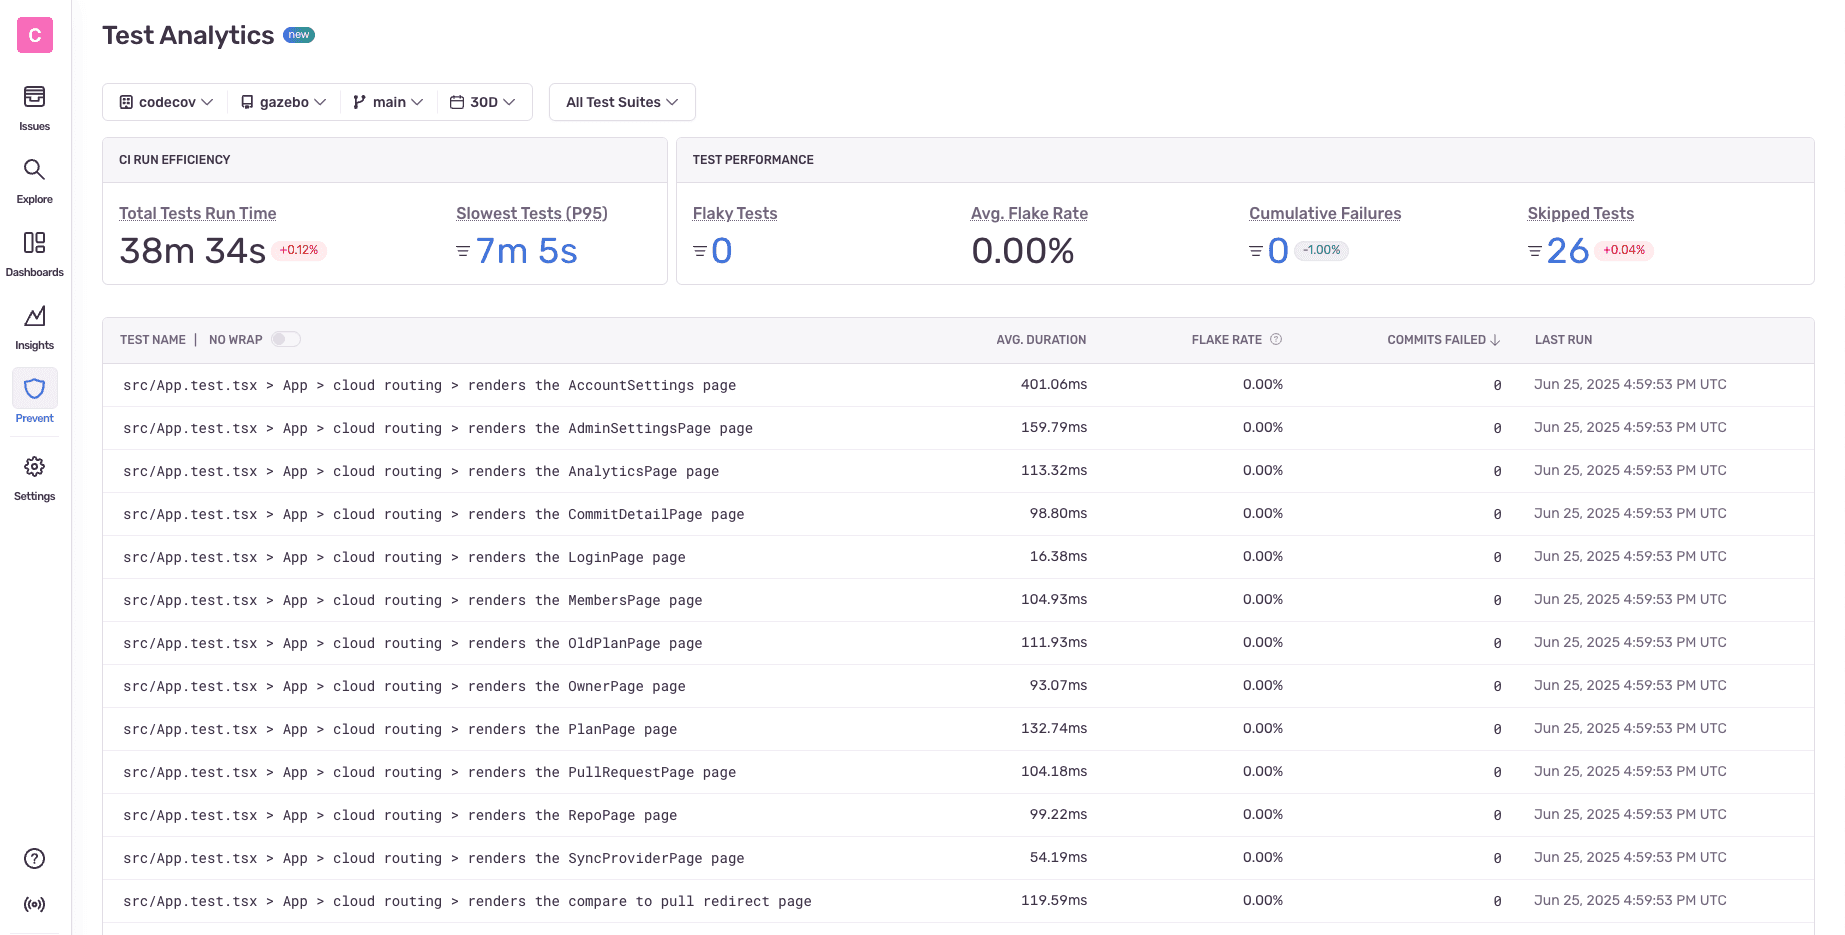Open the Insights section
Image resolution: width=1845 pixels, height=935 pixels.
[x=34, y=325]
